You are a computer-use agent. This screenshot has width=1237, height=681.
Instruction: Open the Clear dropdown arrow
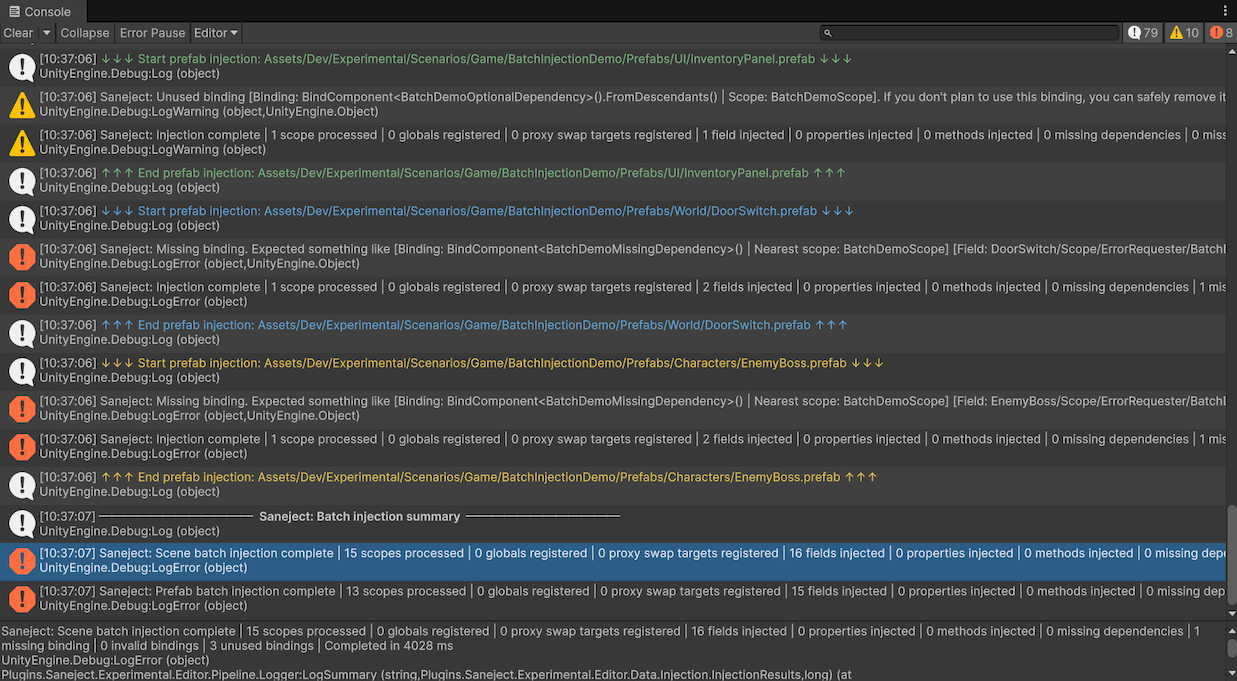pyautogui.click(x=45, y=32)
